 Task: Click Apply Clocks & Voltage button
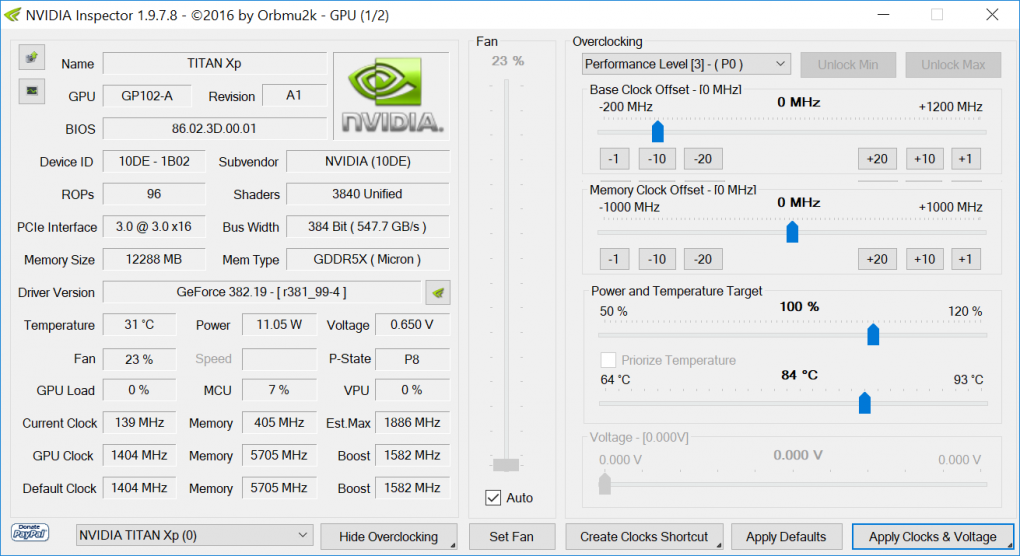[932, 536]
